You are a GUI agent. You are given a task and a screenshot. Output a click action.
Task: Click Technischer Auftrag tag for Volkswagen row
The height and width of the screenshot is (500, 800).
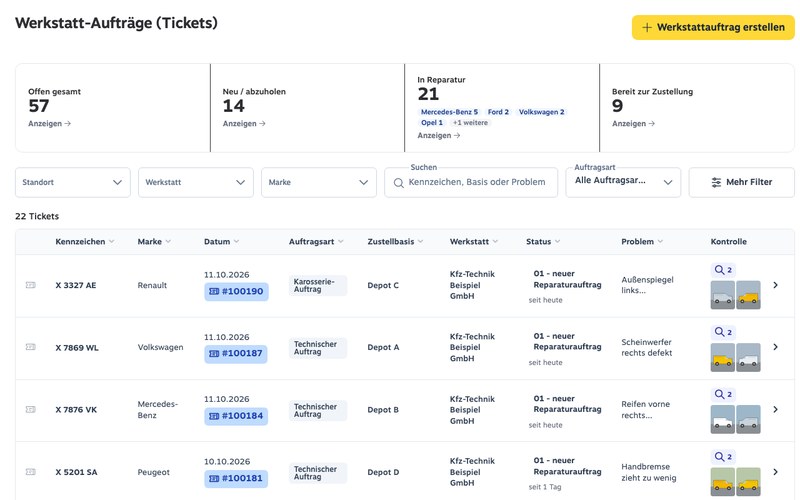pos(317,348)
